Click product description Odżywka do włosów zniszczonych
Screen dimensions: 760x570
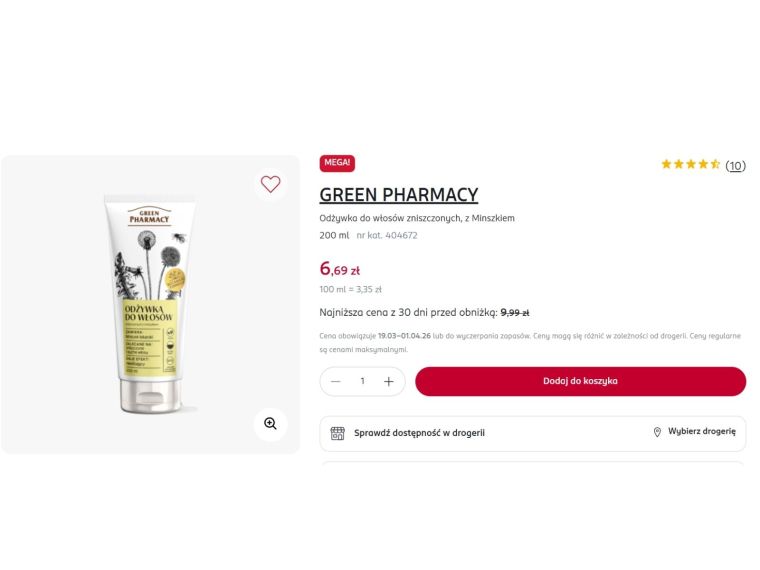click(417, 218)
